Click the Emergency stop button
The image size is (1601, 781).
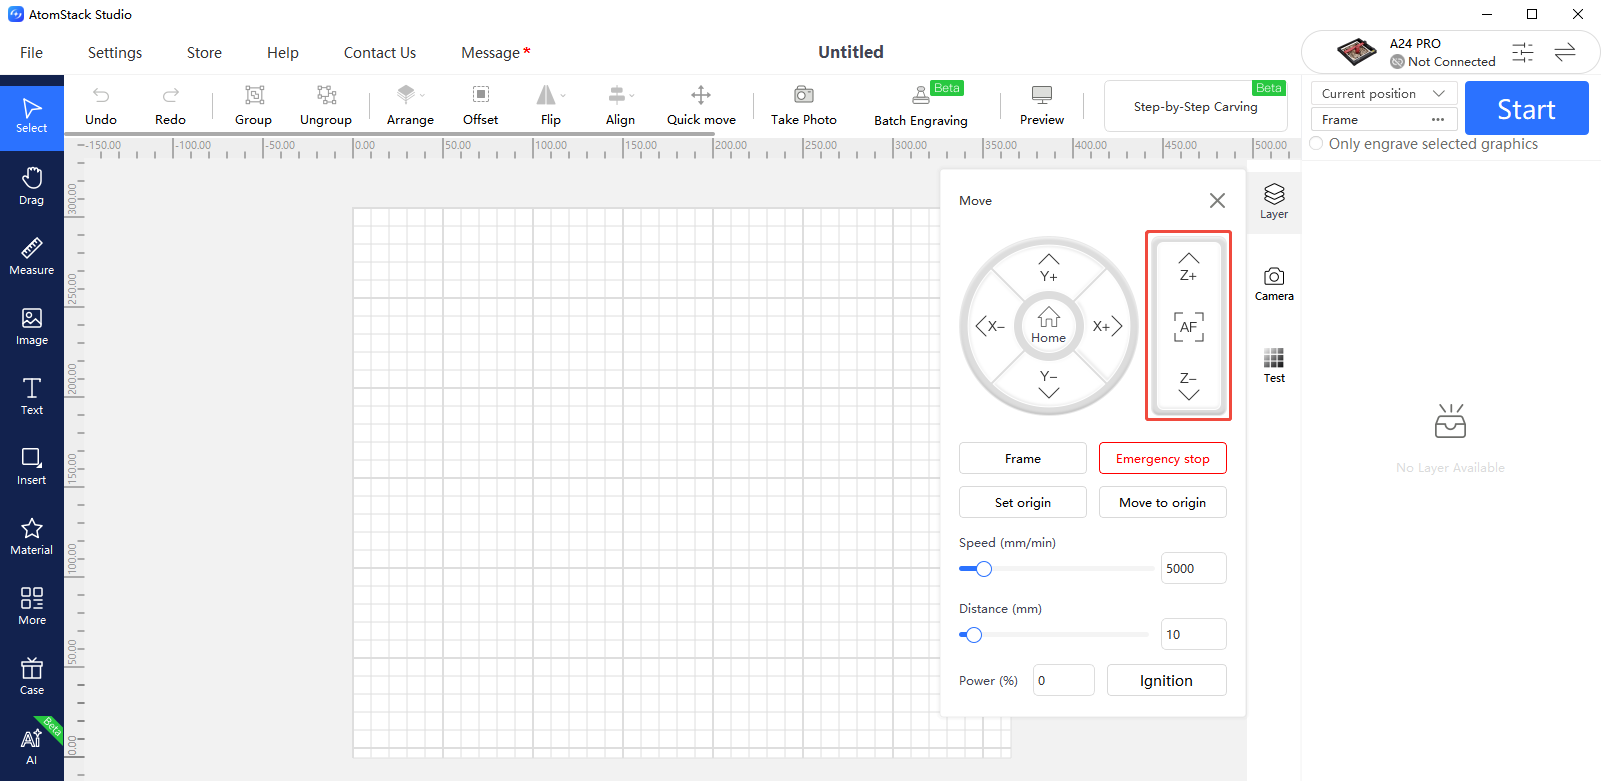click(x=1163, y=458)
